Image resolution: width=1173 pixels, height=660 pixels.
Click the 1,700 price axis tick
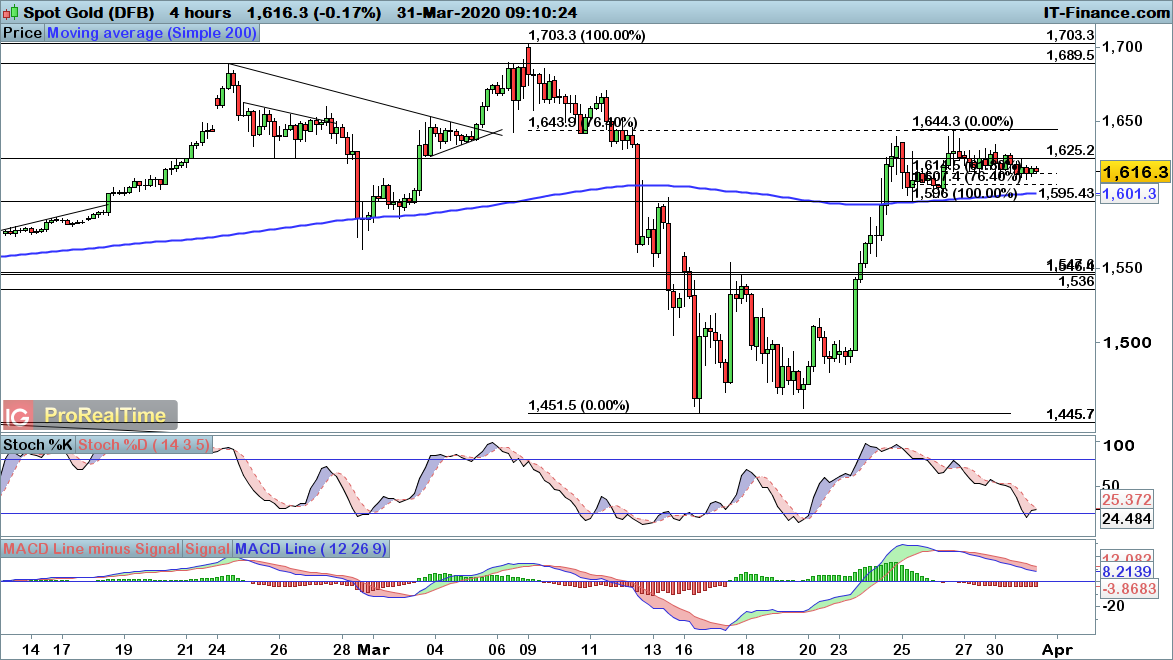coord(1123,46)
